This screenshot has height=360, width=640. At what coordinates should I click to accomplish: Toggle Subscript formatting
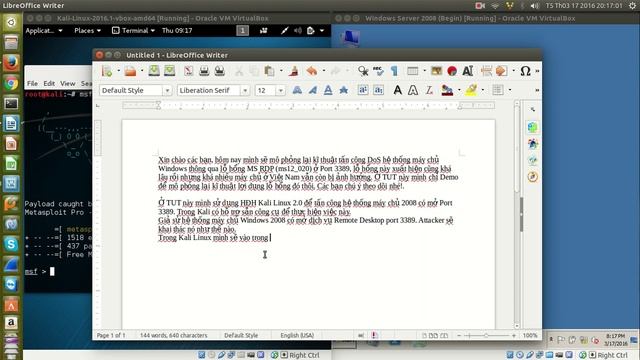point(378,90)
